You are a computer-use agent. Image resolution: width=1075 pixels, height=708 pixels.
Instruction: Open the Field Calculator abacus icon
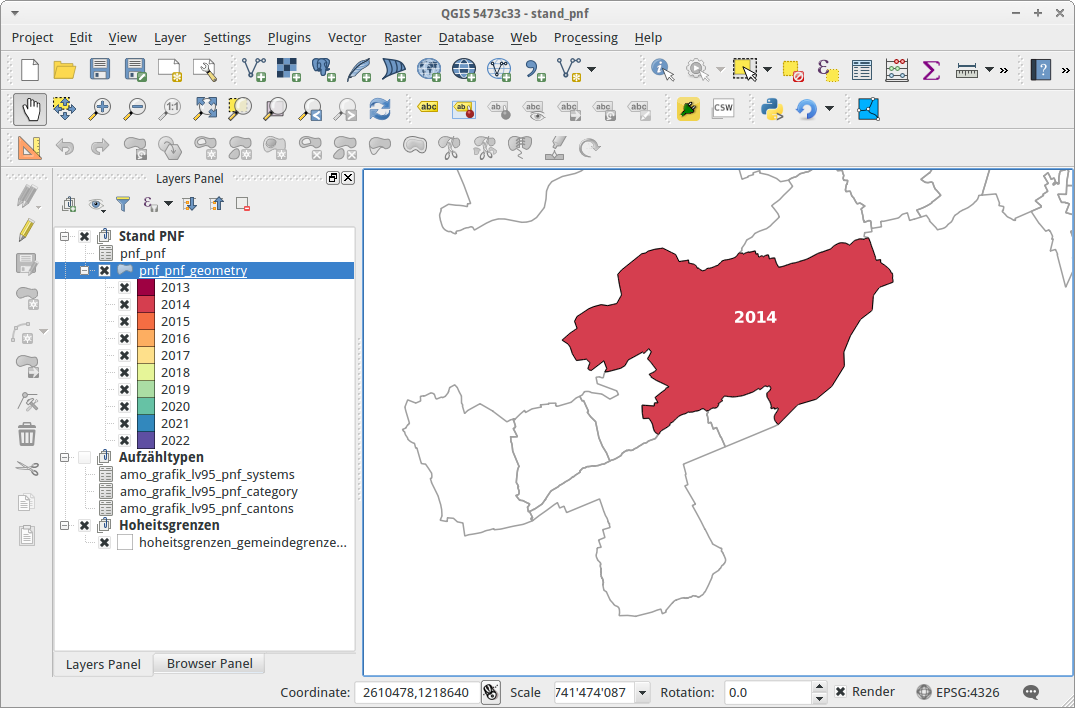coord(897,70)
